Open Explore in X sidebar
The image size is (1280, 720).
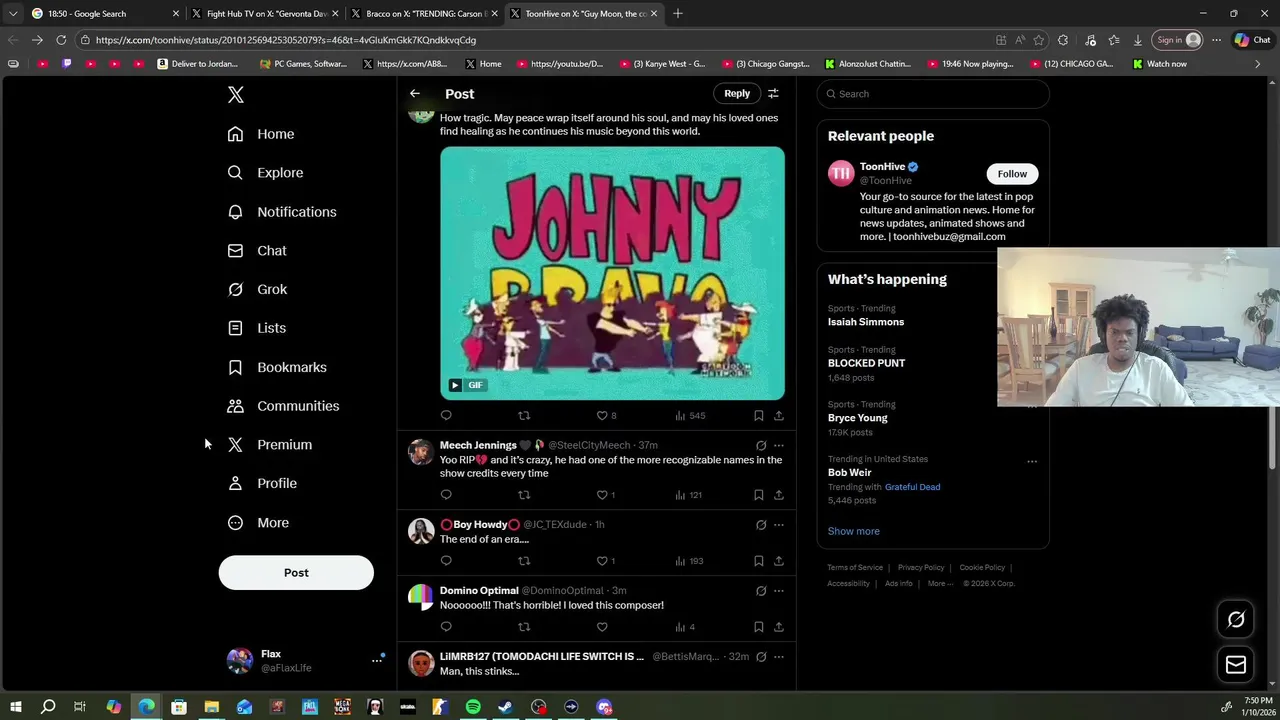[265, 173]
